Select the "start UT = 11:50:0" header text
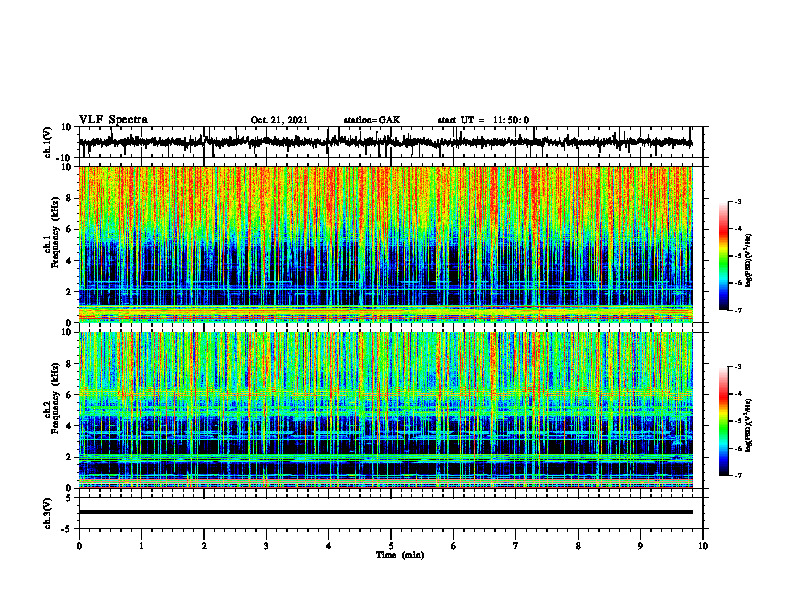Viewport: 792px width, 612px height. click(x=483, y=120)
